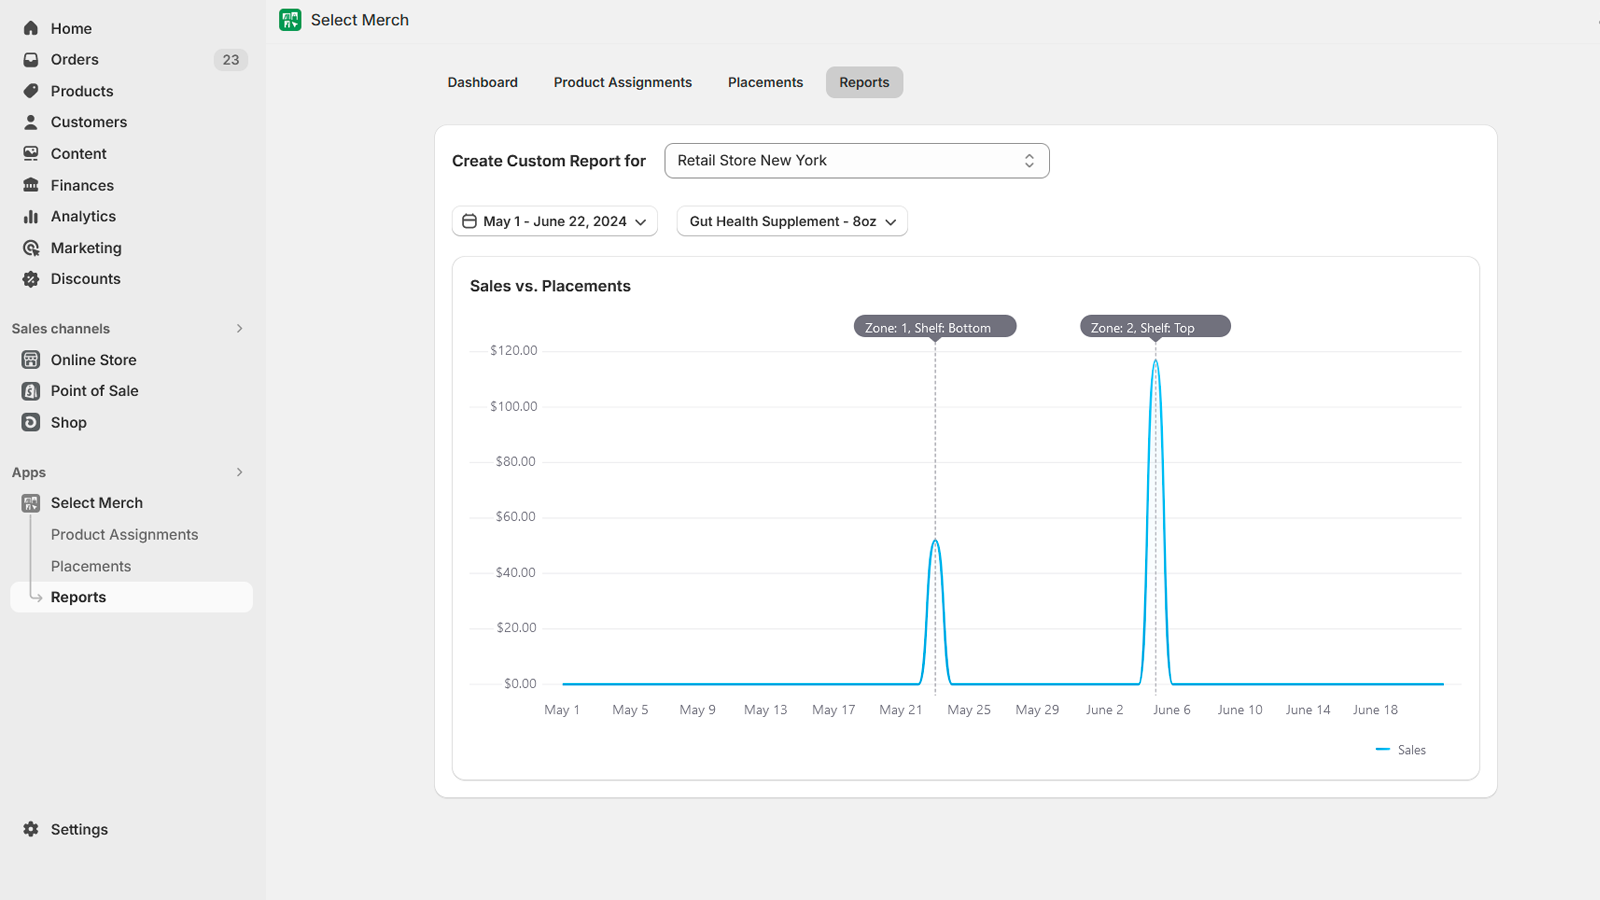This screenshot has height=900, width=1600.
Task: Select the Customers person icon
Action: click(x=31, y=122)
